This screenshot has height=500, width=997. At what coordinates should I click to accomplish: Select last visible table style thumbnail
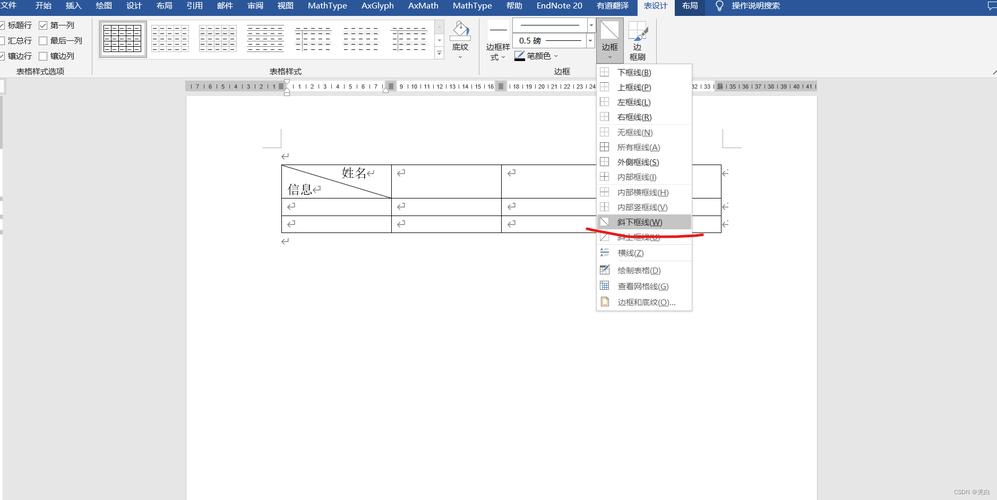409,39
